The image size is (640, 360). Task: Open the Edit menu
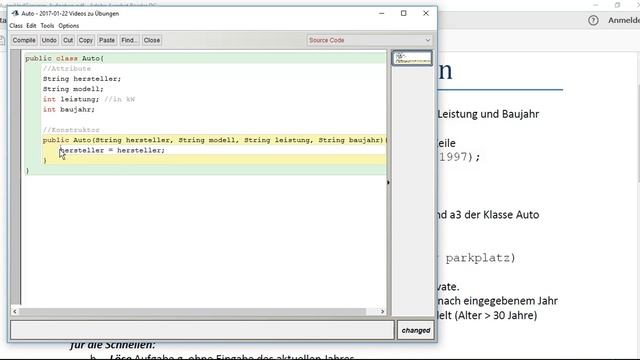coord(31,26)
